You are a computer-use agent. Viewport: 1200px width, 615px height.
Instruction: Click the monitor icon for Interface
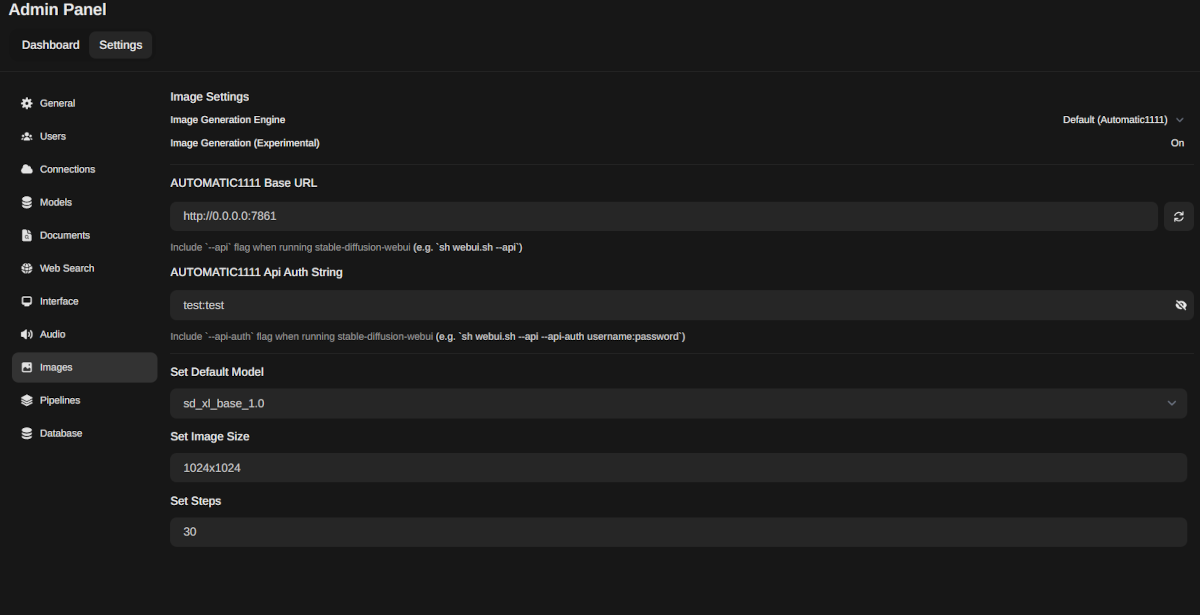(27, 301)
